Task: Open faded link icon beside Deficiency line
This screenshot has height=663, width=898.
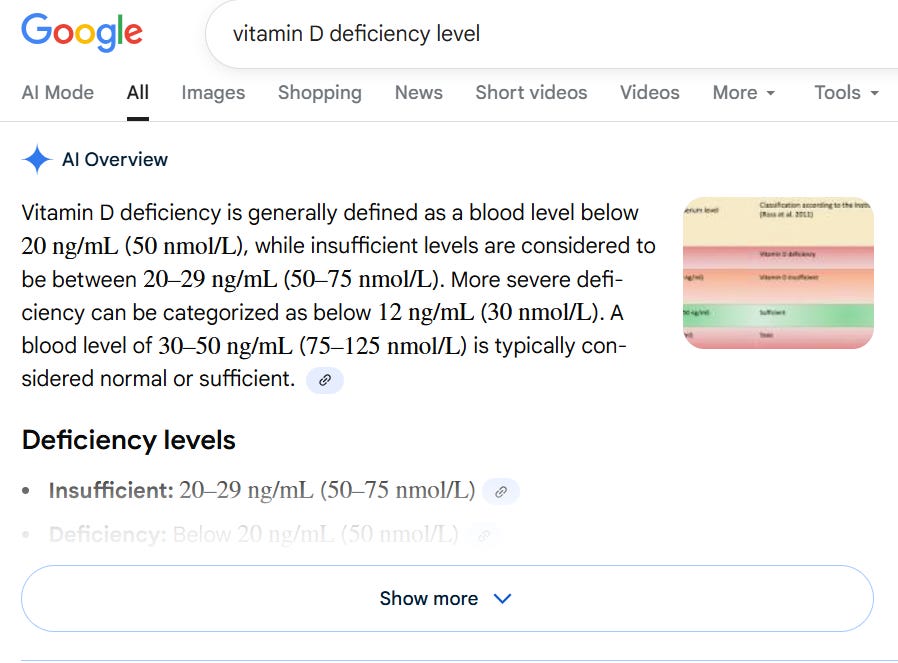Action: tap(485, 535)
